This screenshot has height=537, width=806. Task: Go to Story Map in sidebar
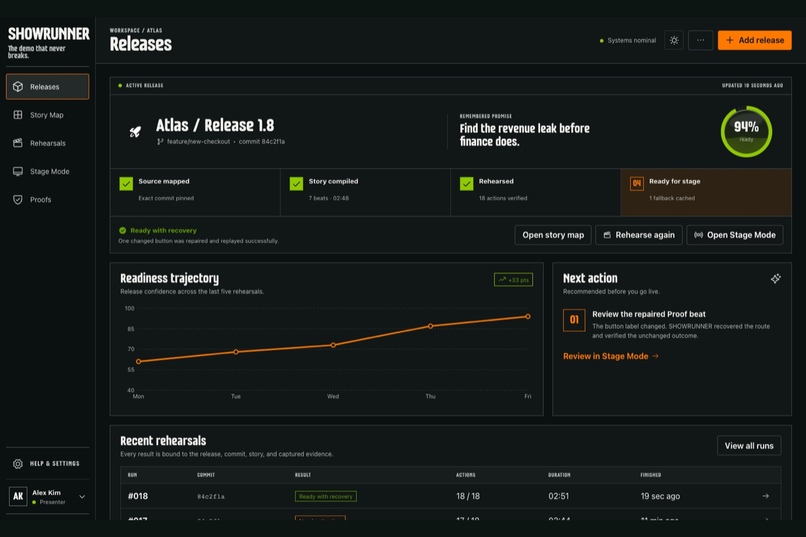[x=47, y=115]
